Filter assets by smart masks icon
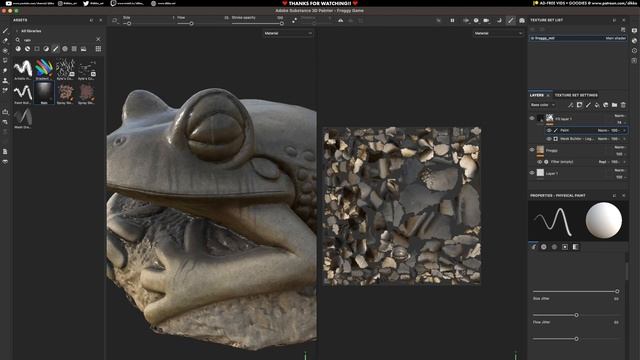Screen dimensions: 640x360 pos(37,49)
